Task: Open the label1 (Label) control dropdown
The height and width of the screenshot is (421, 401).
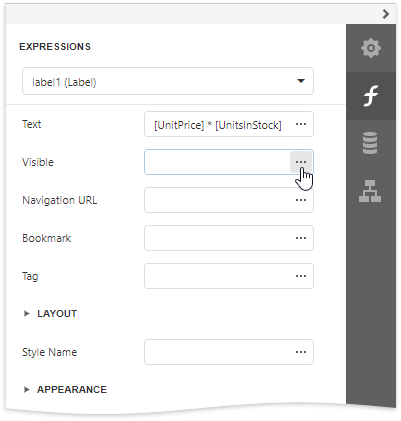Action: (x=168, y=81)
